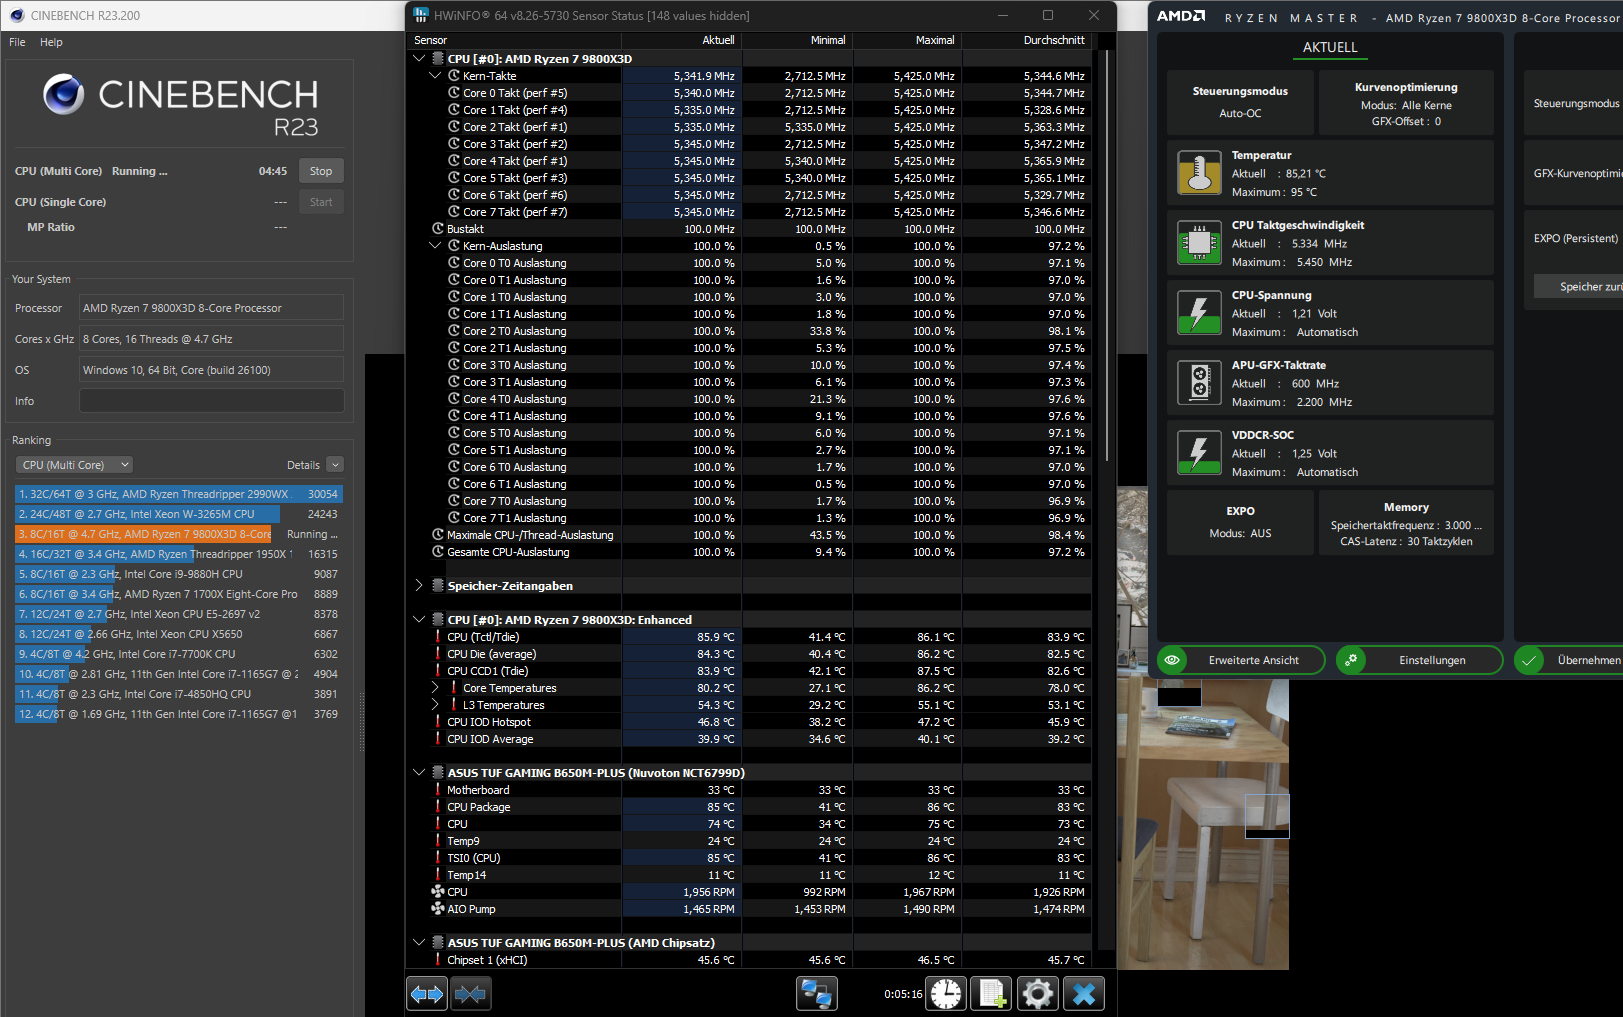Image resolution: width=1623 pixels, height=1017 pixels.
Task: Select the Core i7-7700K ranking row
Action: [179, 654]
